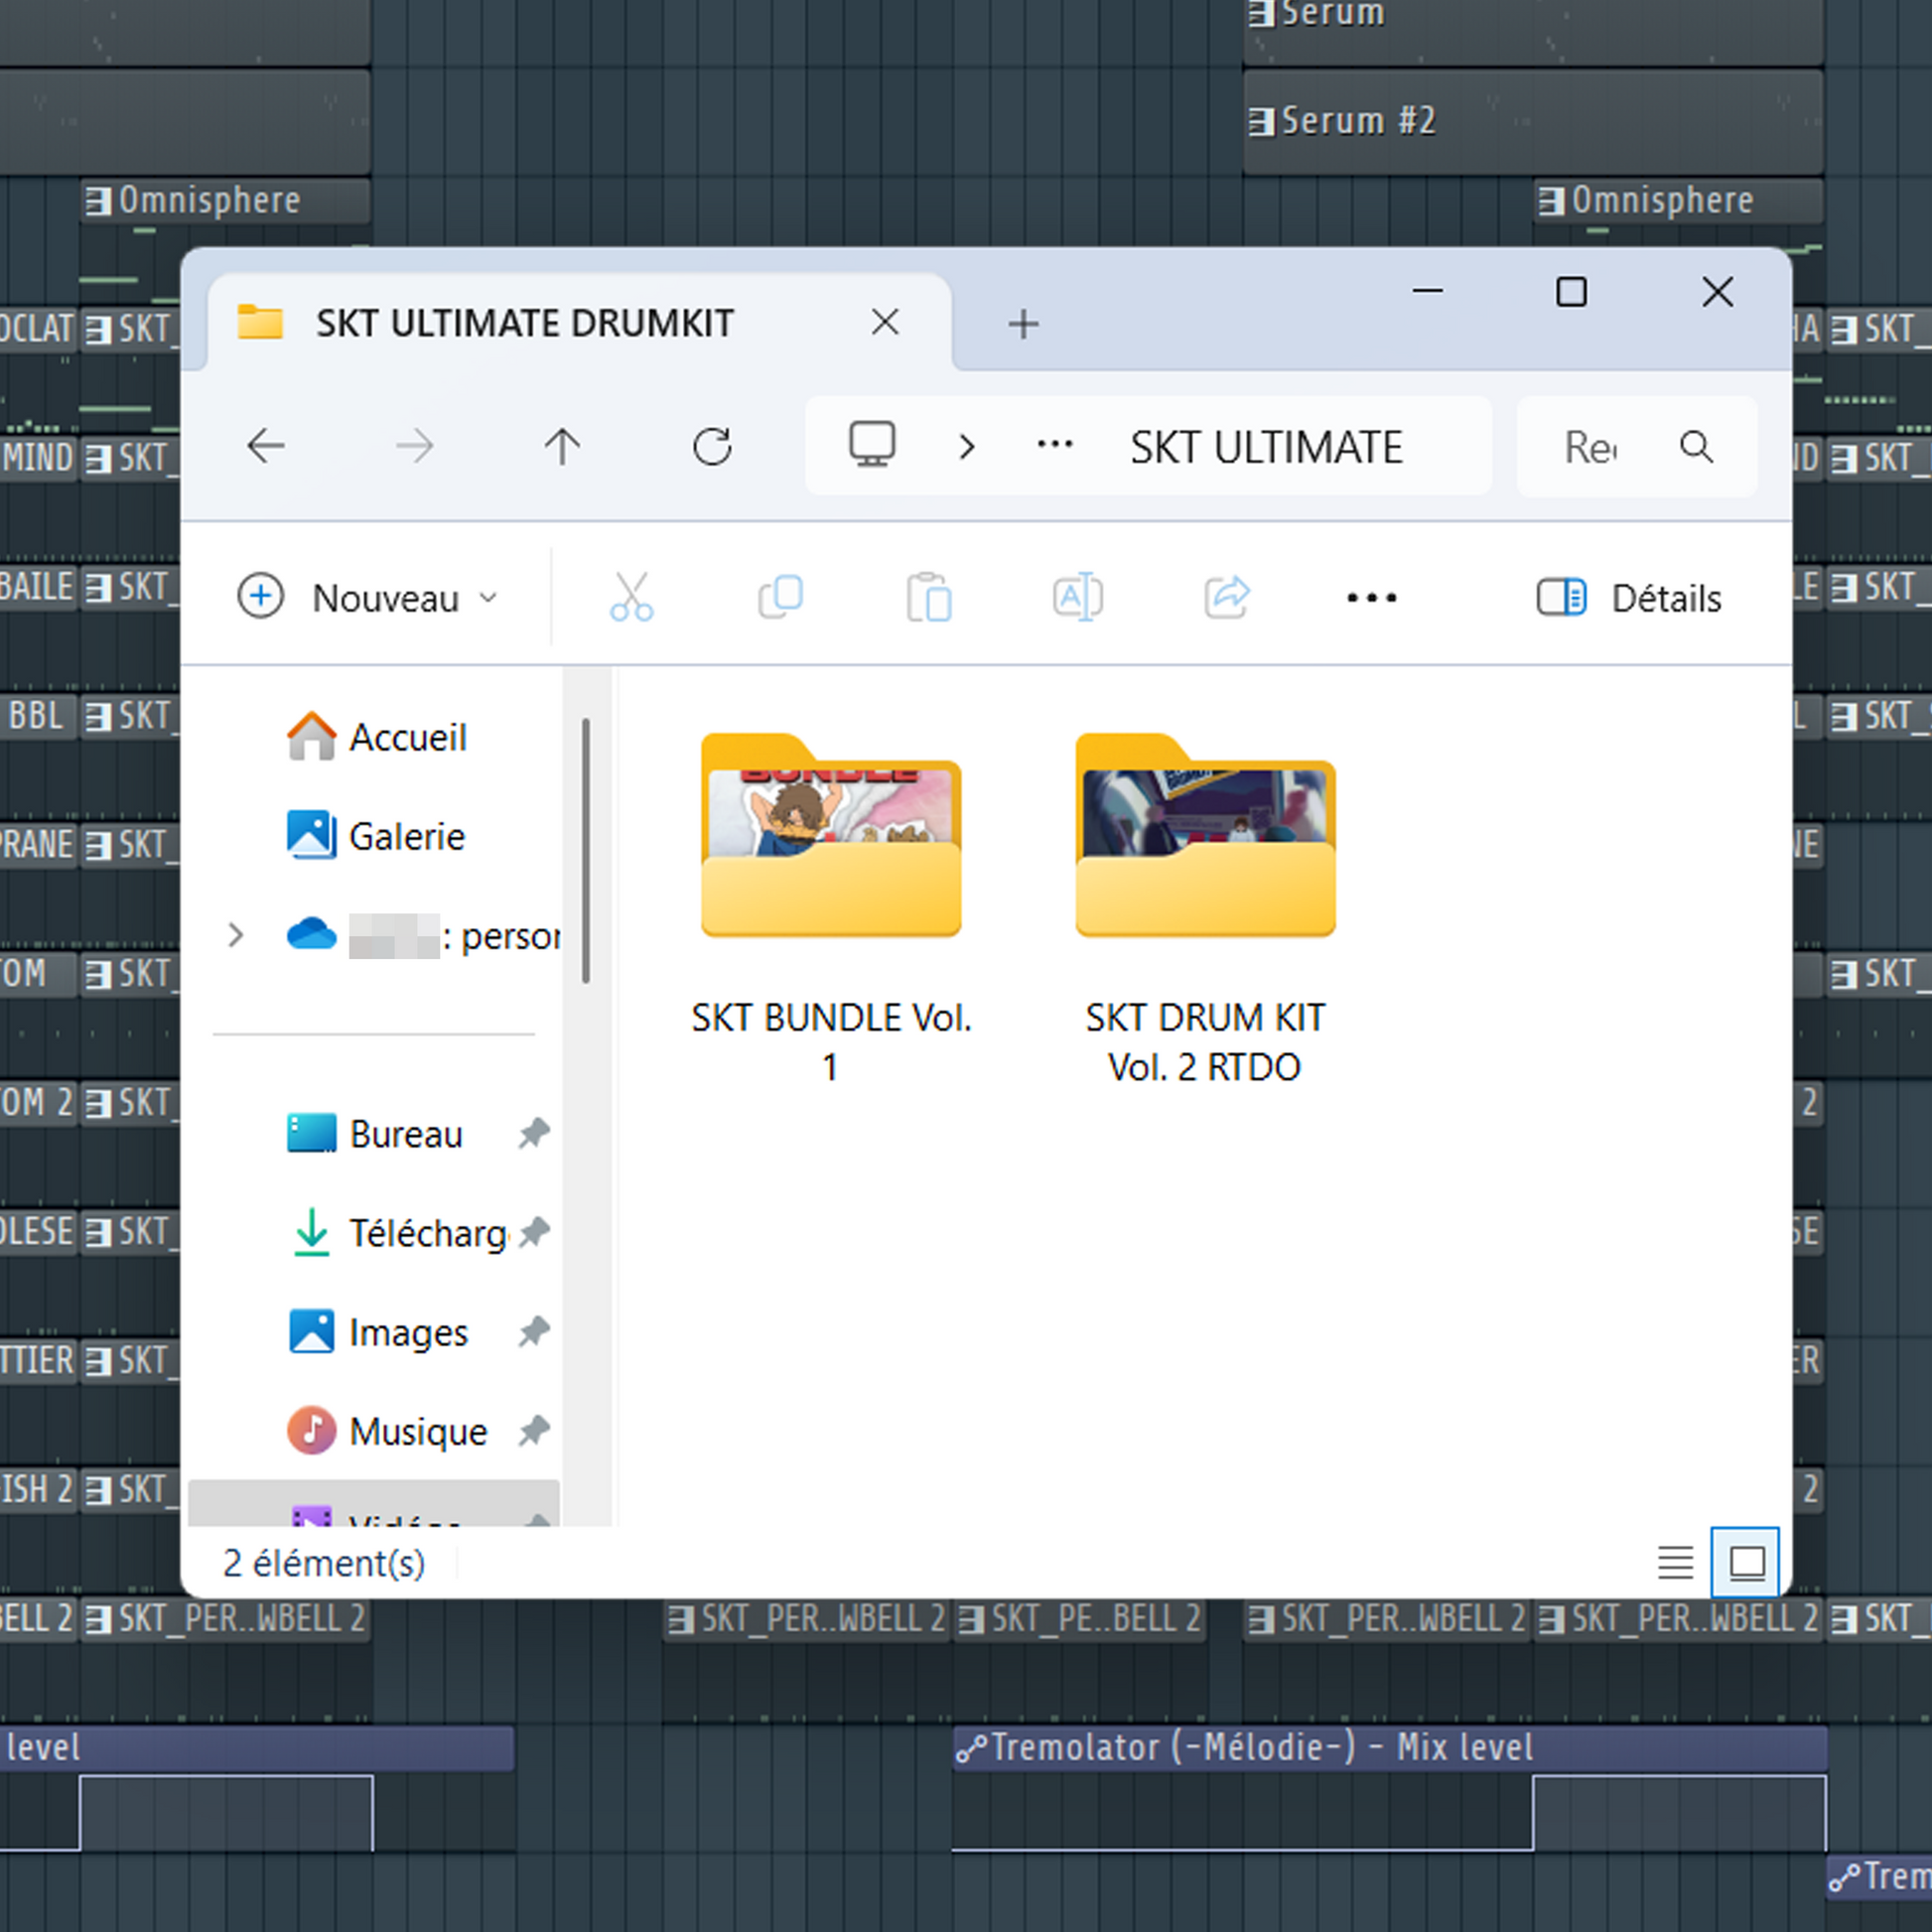Toggle the Détails pane
The width and height of the screenshot is (1932, 1932).
pyautogui.click(x=1629, y=598)
